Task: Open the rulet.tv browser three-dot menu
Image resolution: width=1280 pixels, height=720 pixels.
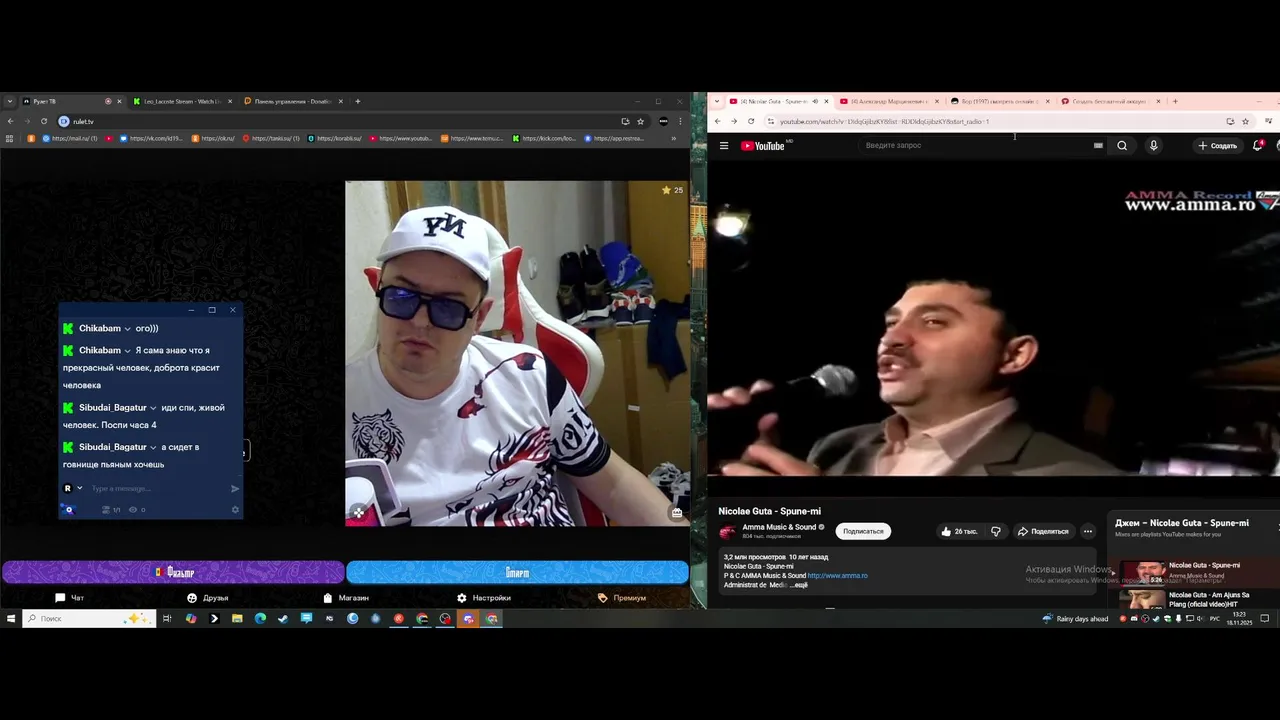Action: 681,121
